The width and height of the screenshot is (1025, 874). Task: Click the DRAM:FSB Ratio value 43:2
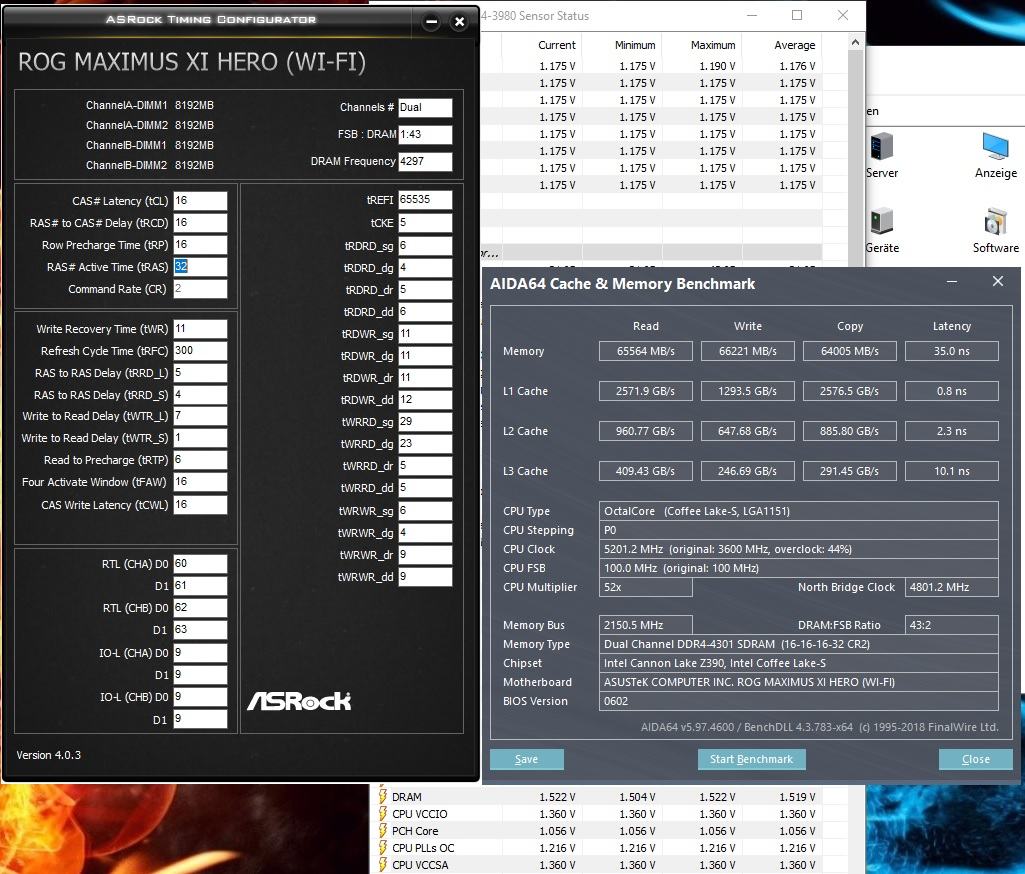click(951, 625)
